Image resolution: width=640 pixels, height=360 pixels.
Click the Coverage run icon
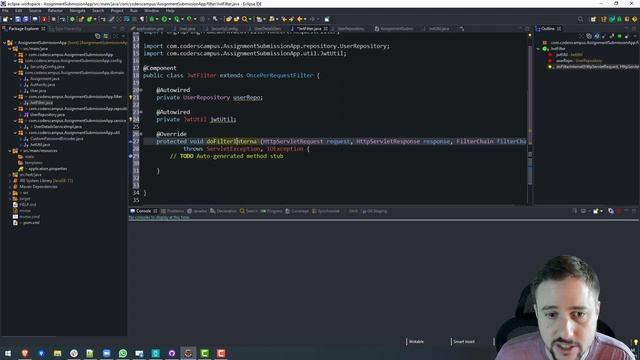177,19
